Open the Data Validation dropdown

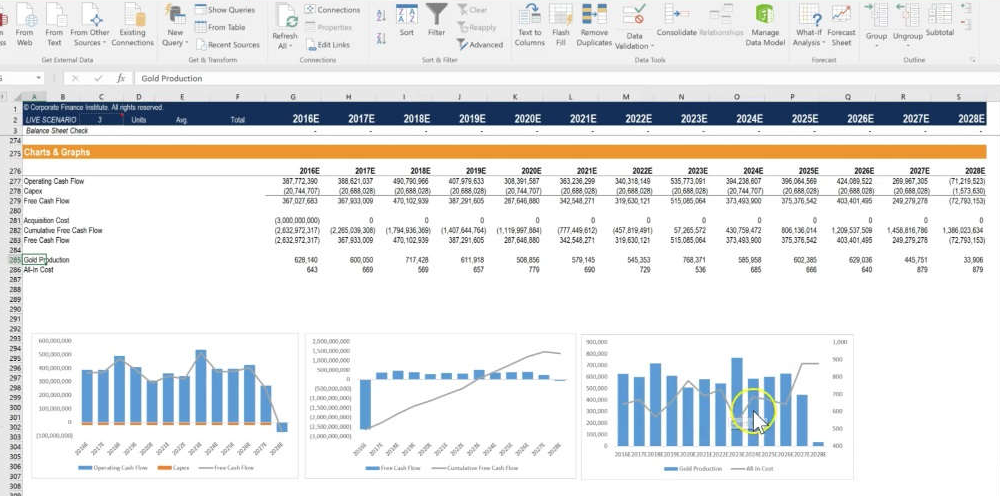click(633, 46)
